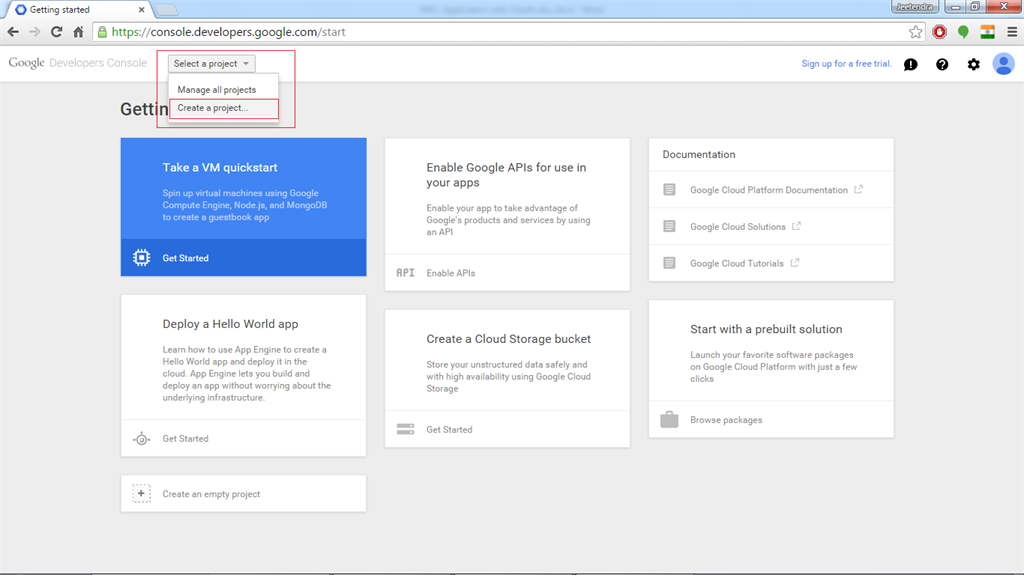Click the address bar URL field
The image size is (1024, 575).
coord(509,31)
